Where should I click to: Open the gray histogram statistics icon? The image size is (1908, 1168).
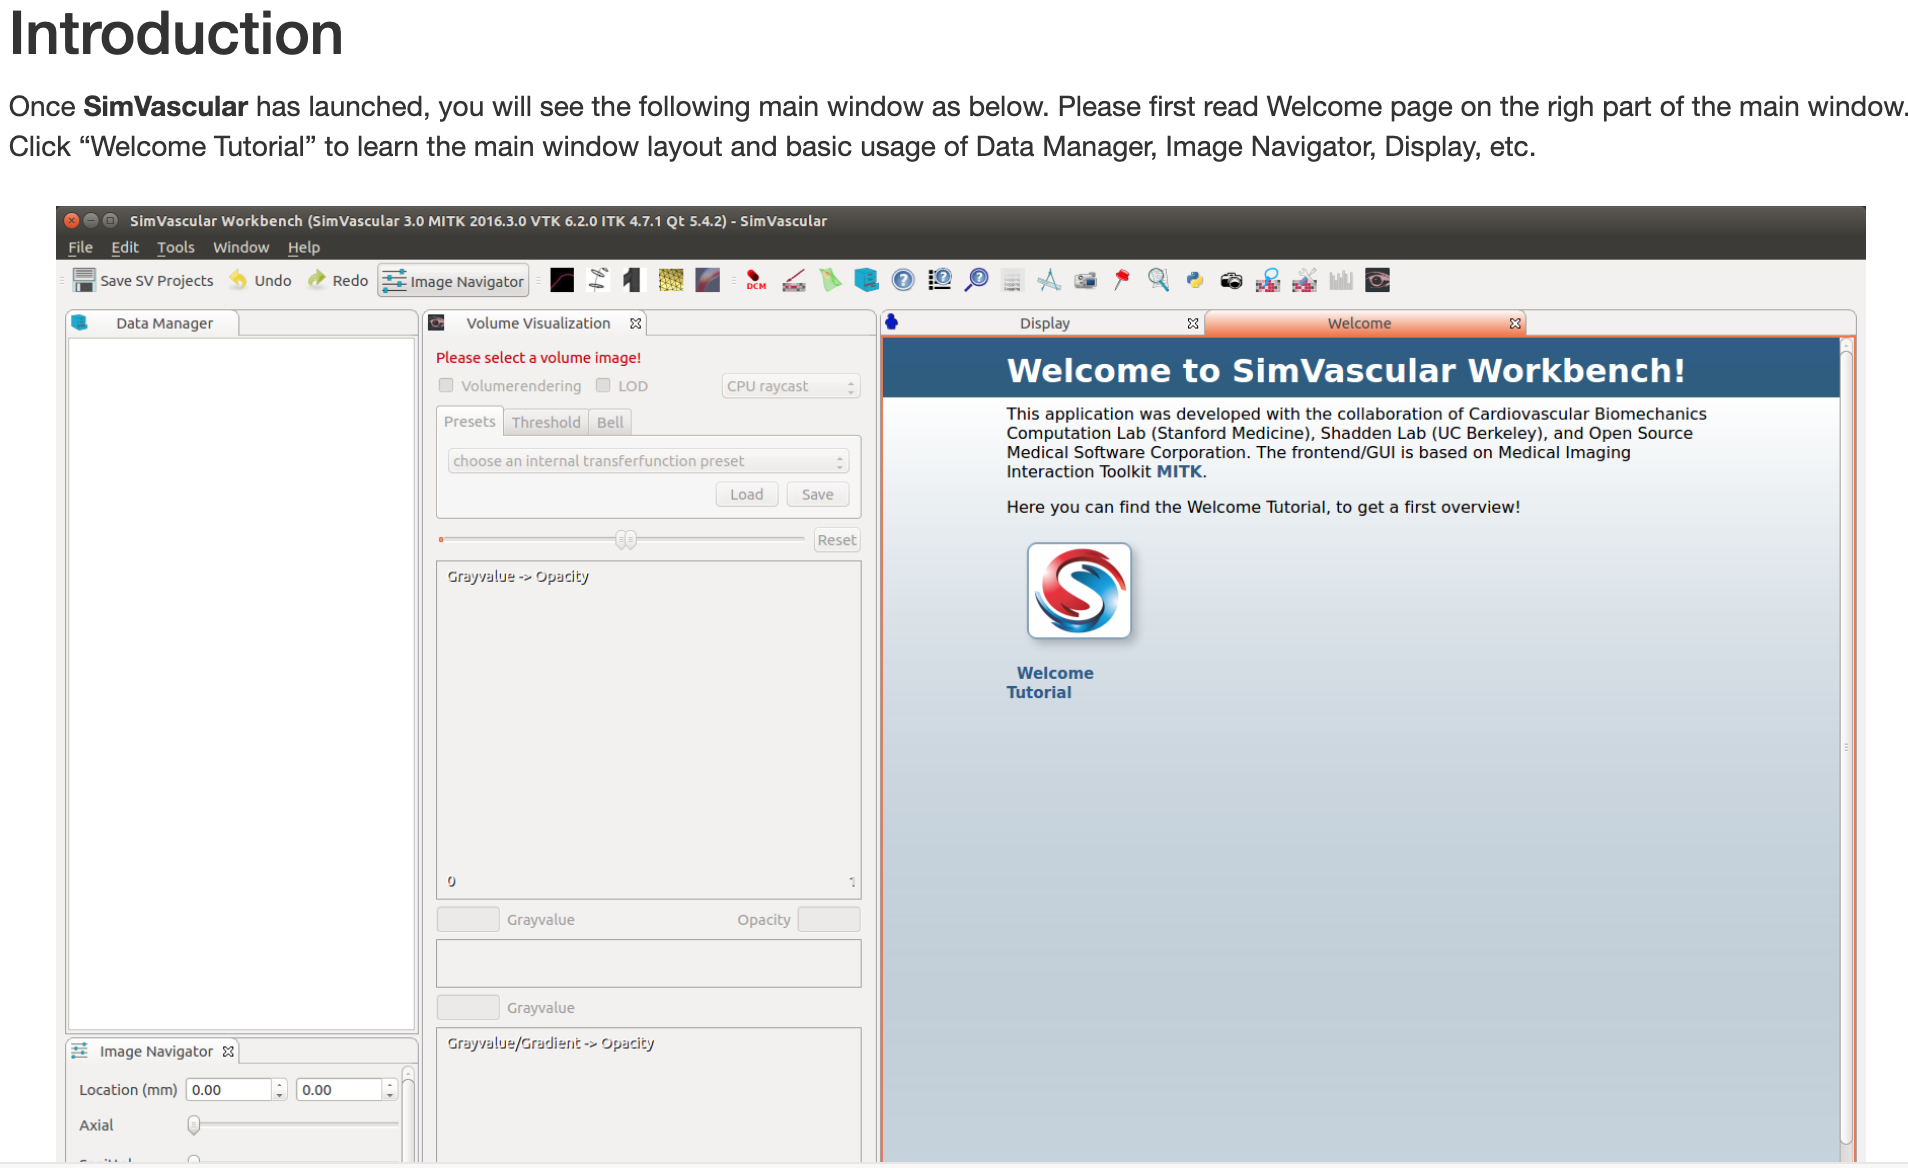(1341, 280)
